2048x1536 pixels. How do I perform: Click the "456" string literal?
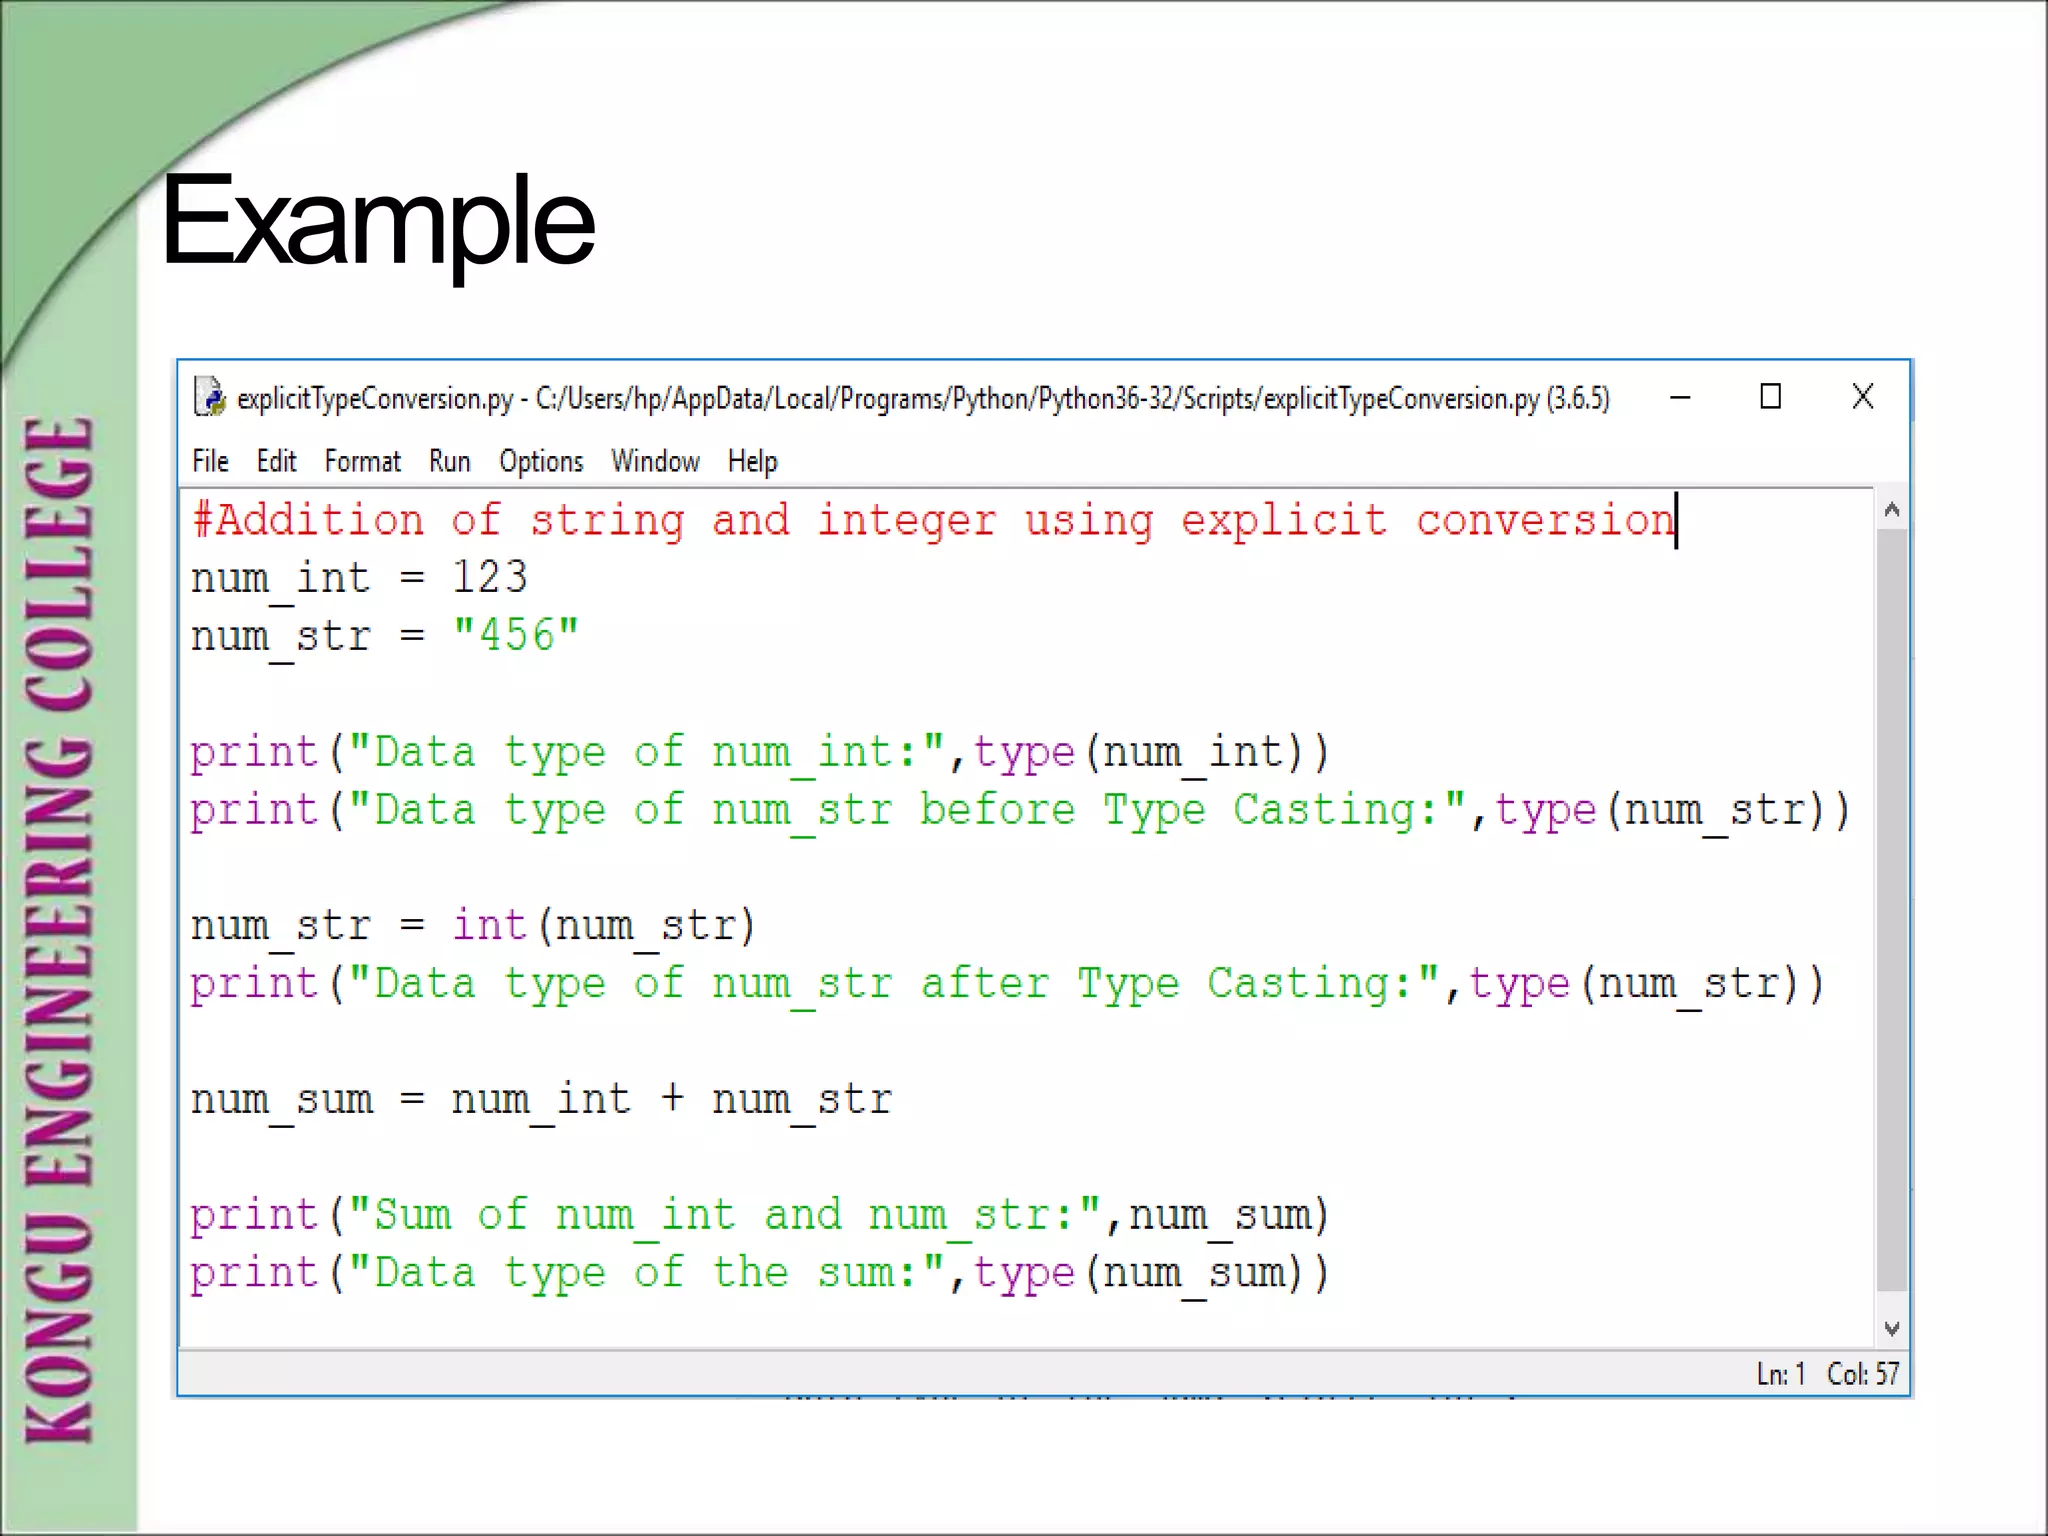[x=515, y=636]
